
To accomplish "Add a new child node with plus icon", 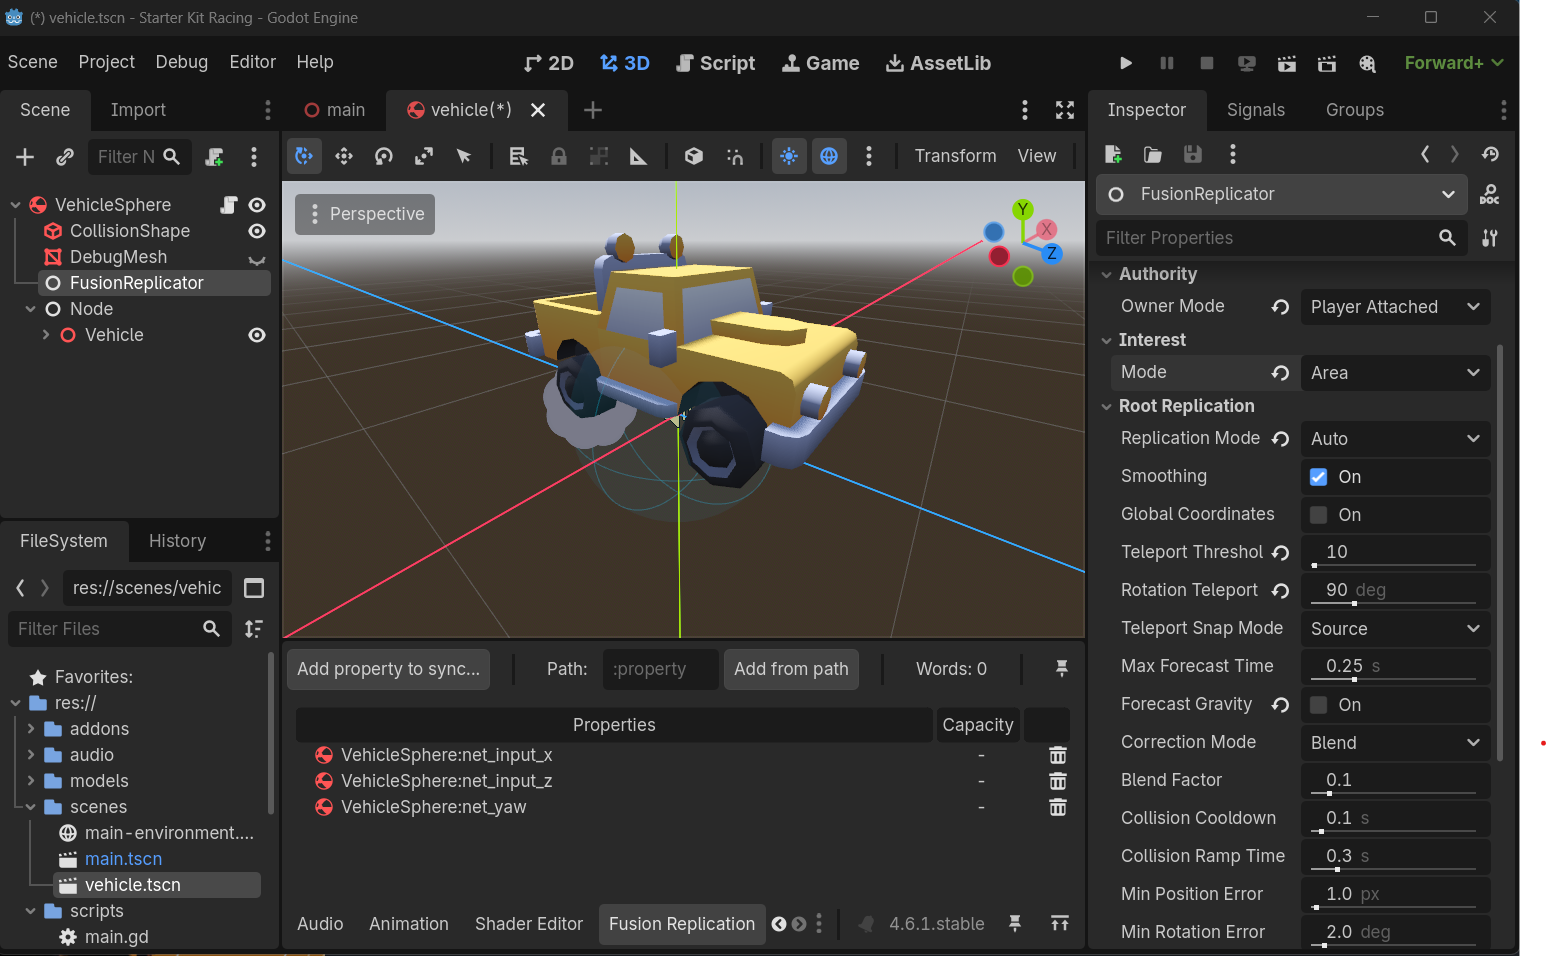I will [x=25, y=157].
